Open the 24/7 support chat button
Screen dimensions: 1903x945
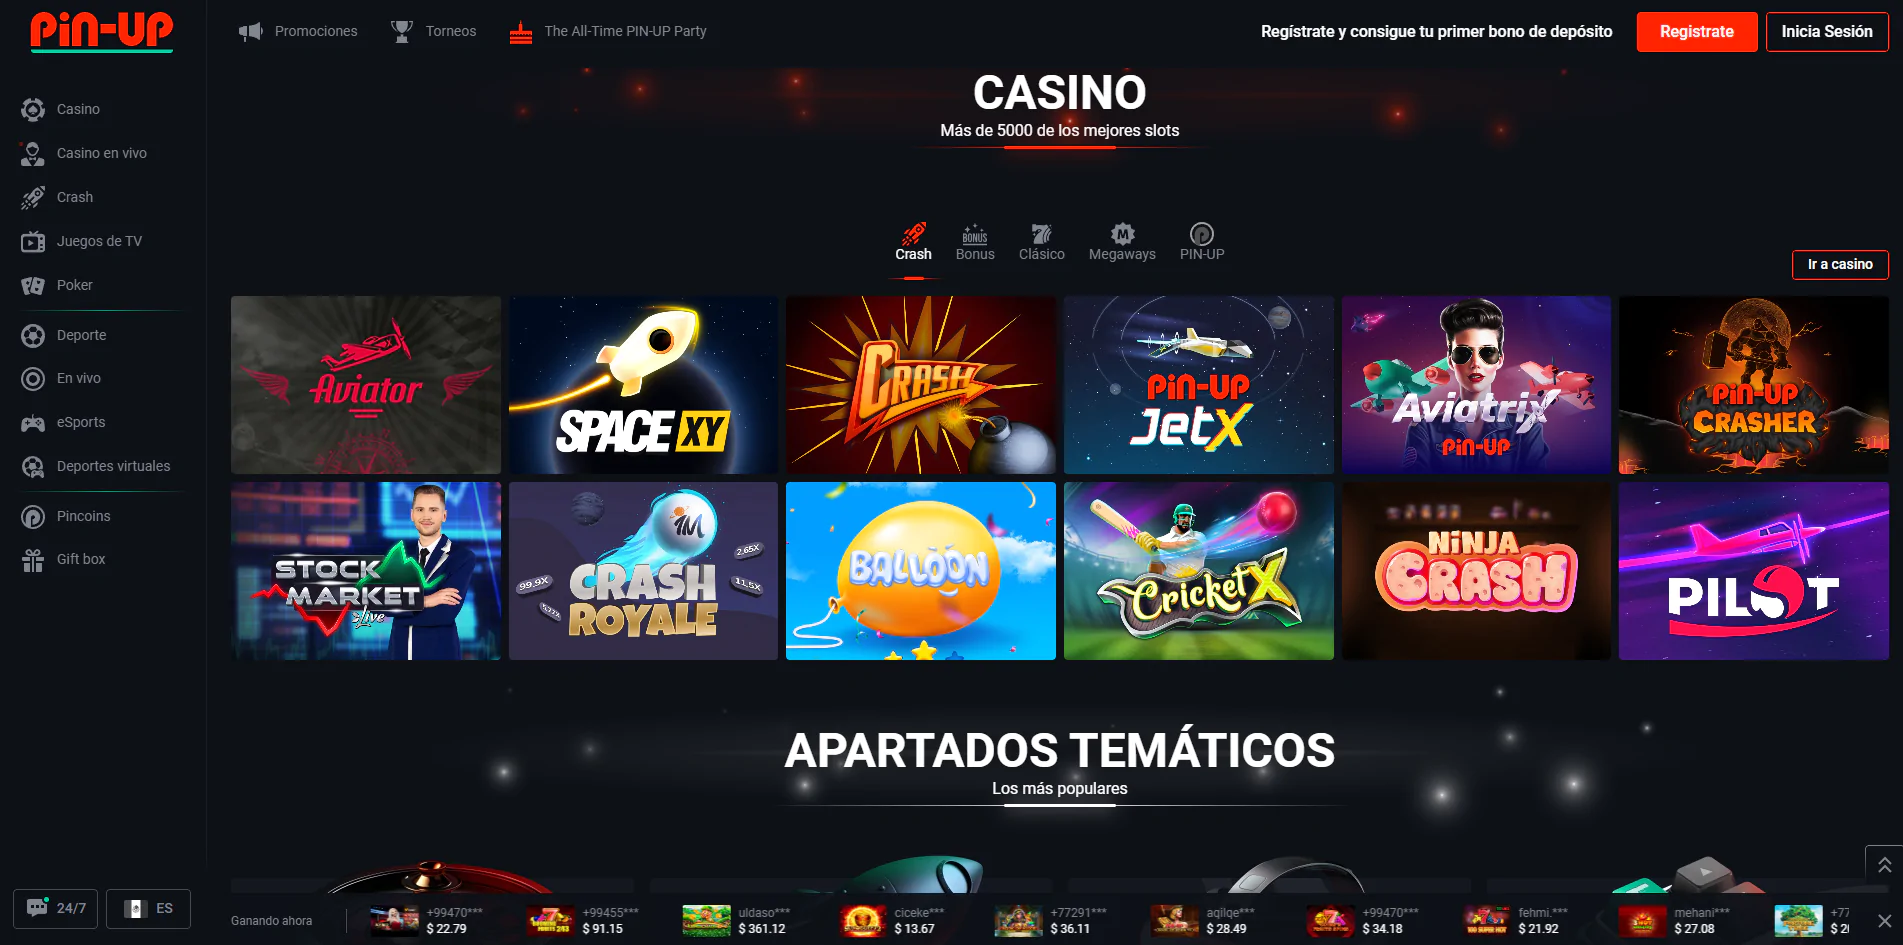[56, 908]
